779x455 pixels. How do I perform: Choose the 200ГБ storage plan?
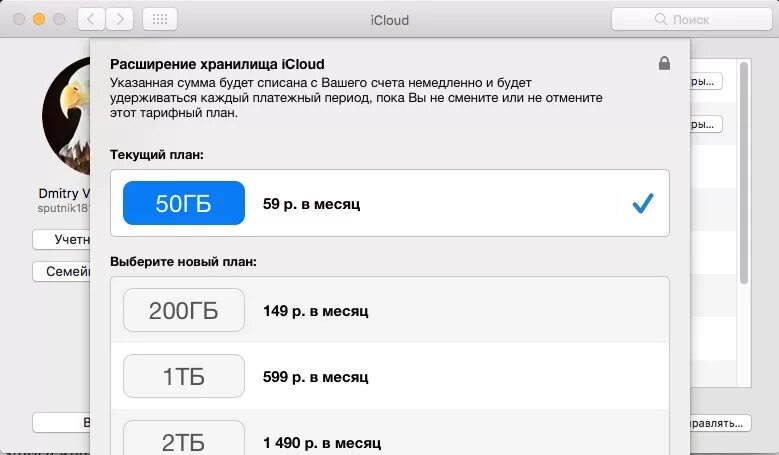click(x=184, y=310)
